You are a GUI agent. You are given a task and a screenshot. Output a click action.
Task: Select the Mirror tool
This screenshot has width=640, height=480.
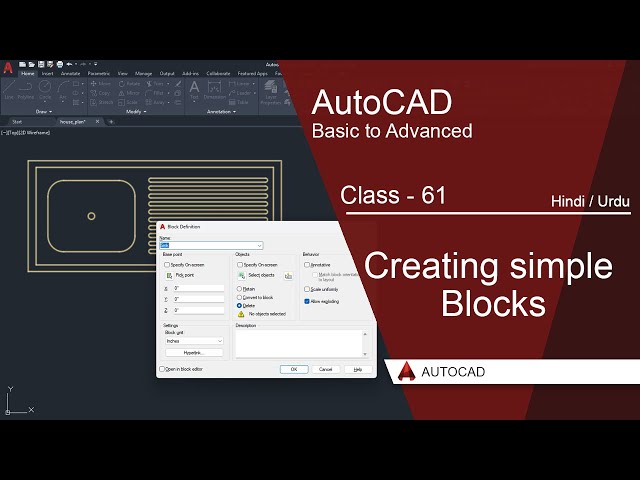[x=129, y=93]
